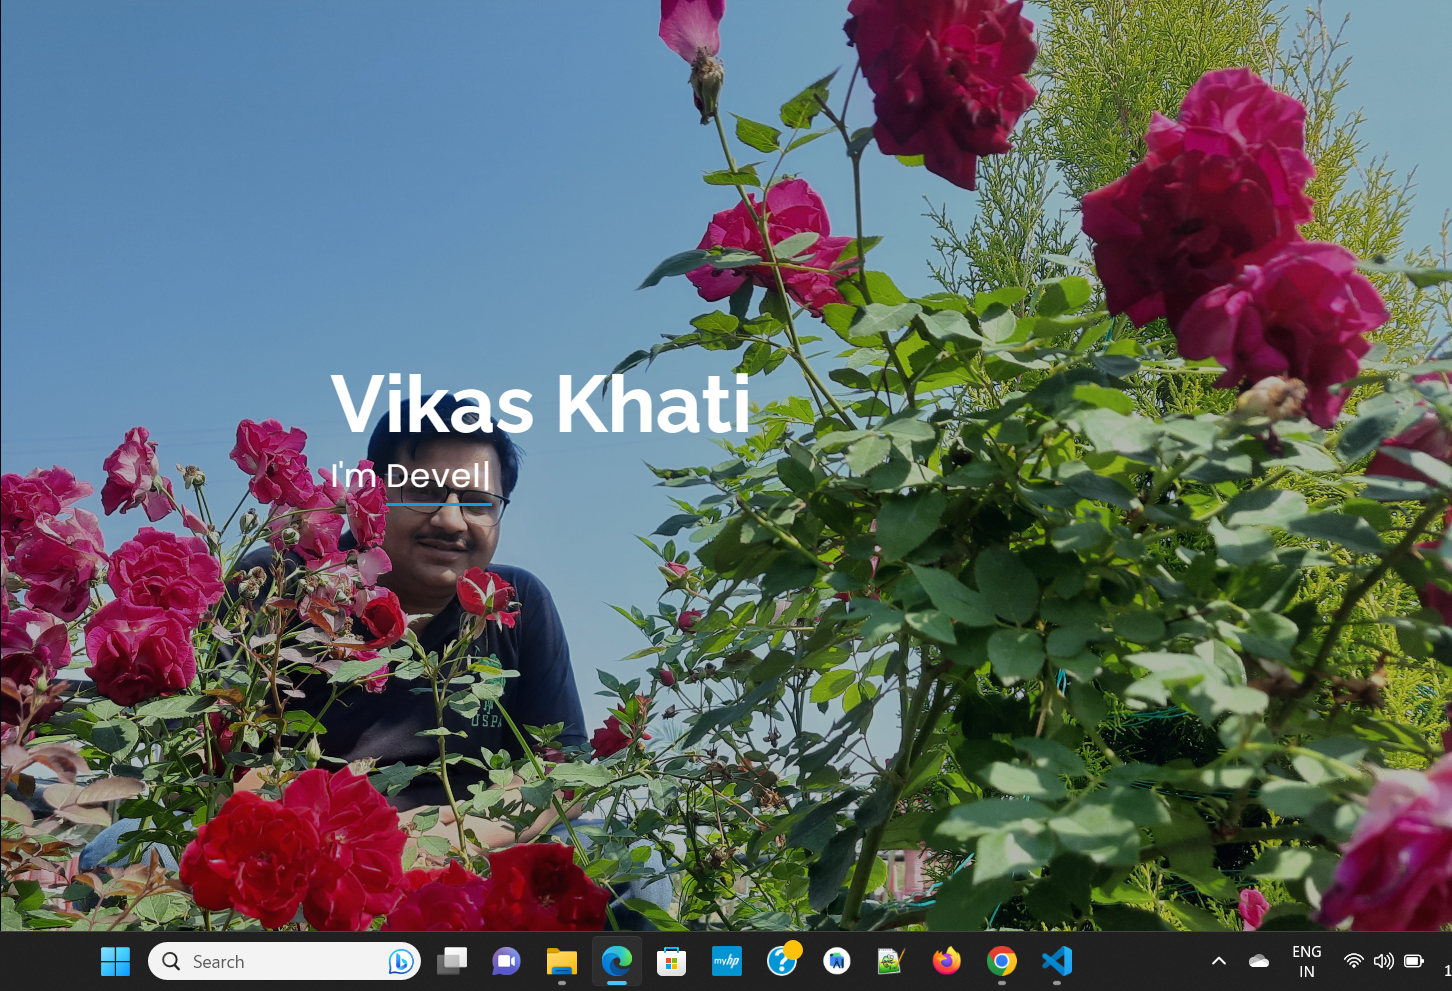This screenshot has width=1452, height=991.
Task: Change the ENG IN input language
Action: pos(1306,961)
